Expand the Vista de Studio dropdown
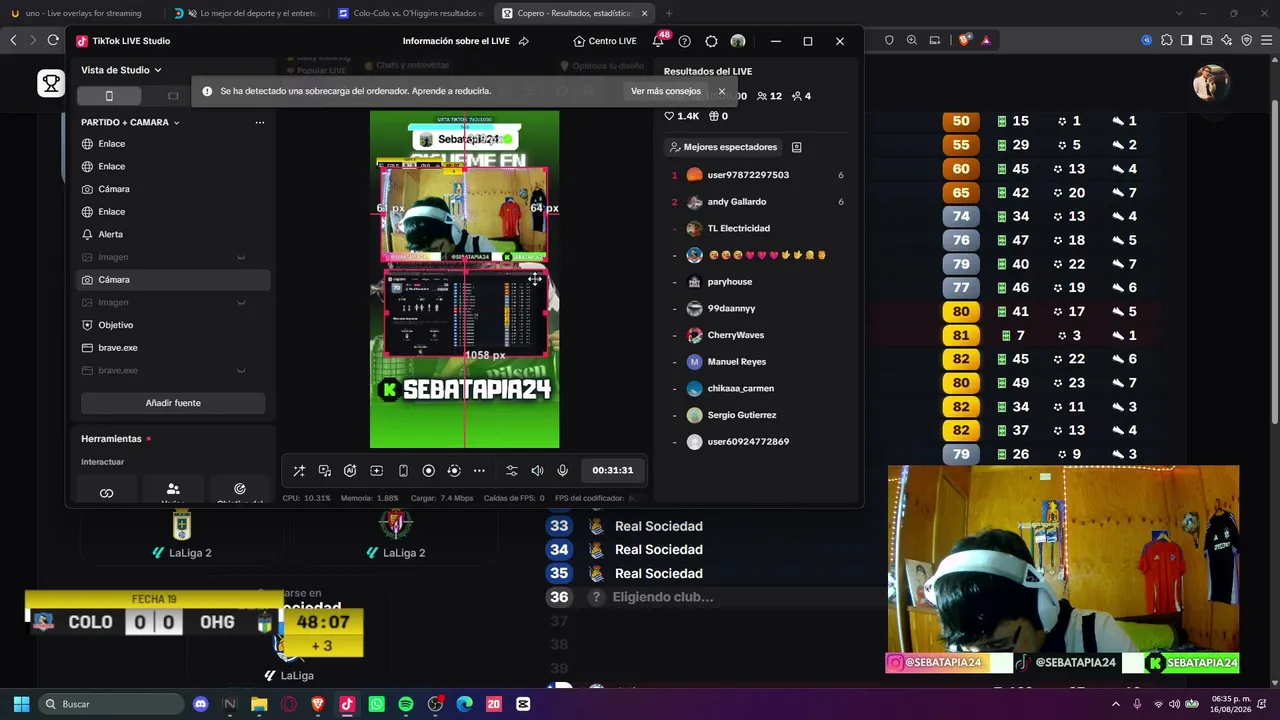 coord(121,70)
